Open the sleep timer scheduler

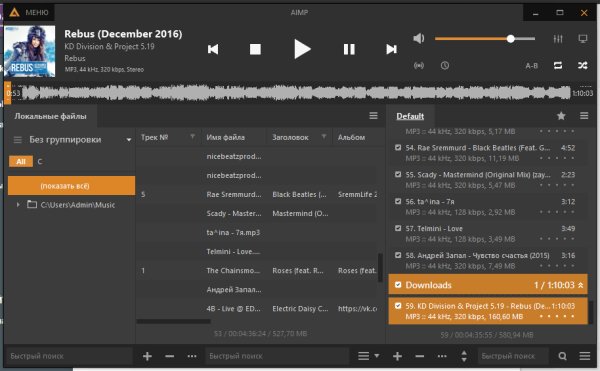(445, 65)
